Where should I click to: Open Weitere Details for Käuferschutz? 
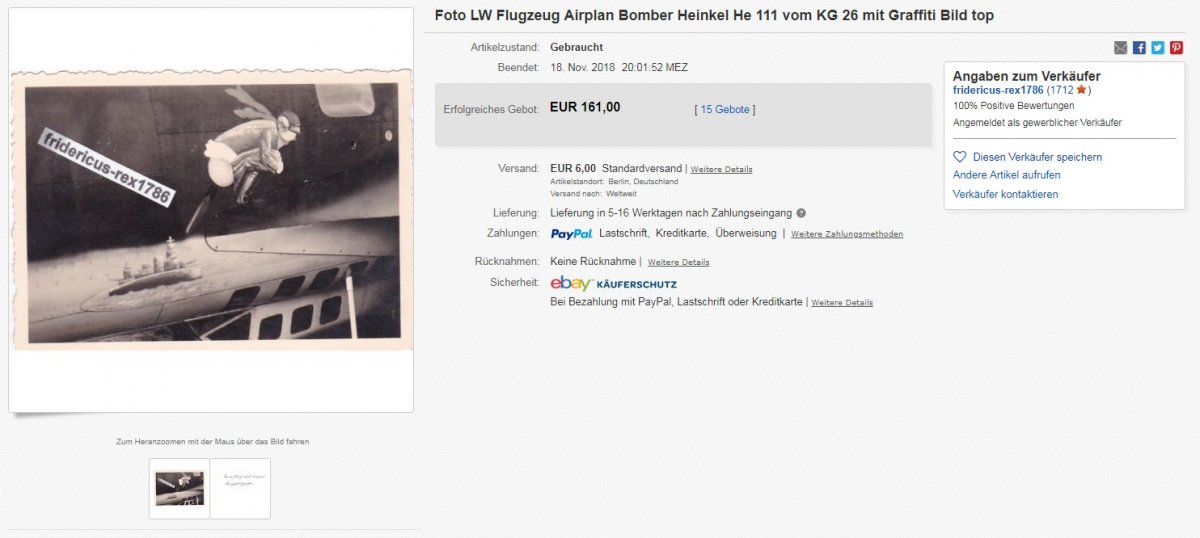(841, 302)
